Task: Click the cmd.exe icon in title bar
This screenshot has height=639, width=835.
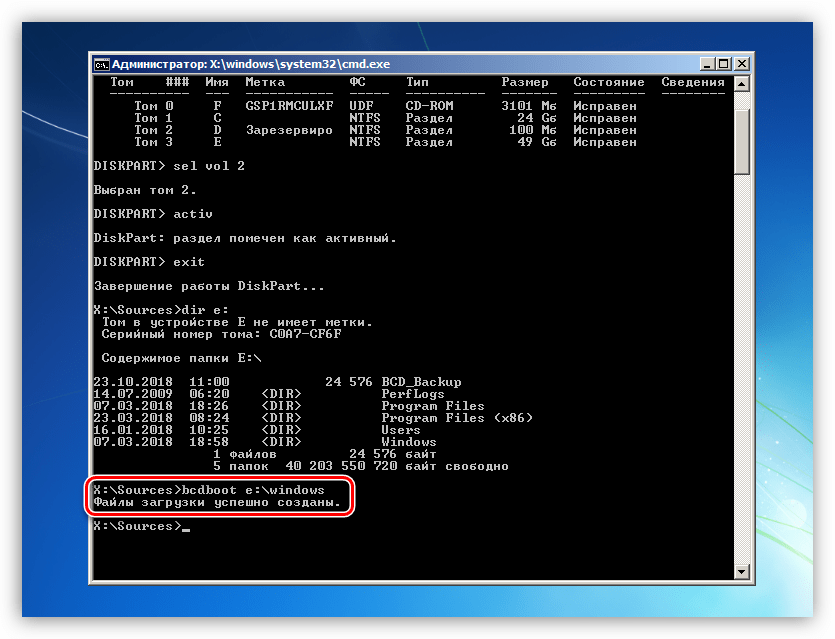Action: pyautogui.click(x=101, y=64)
